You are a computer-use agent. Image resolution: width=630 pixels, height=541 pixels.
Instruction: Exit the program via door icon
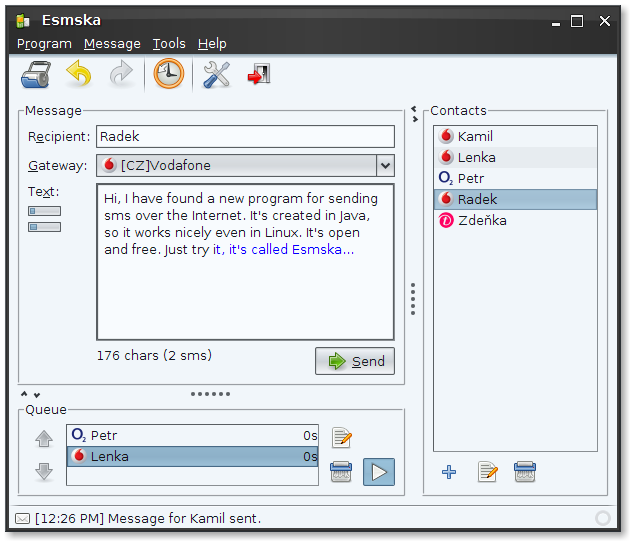point(260,74)
